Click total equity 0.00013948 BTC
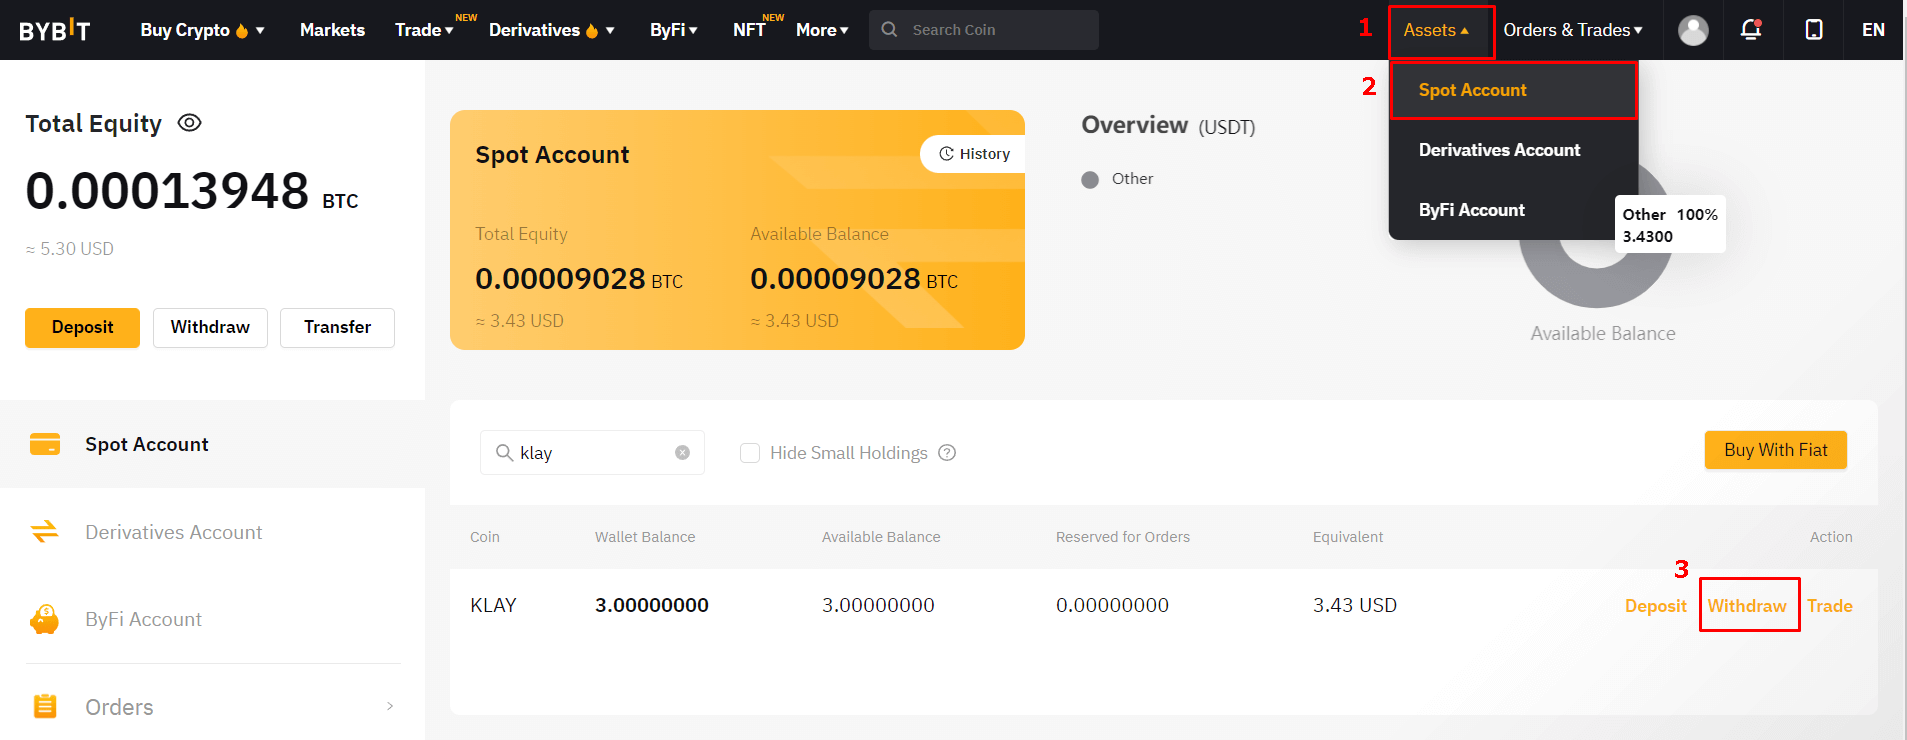 [192, 191]
